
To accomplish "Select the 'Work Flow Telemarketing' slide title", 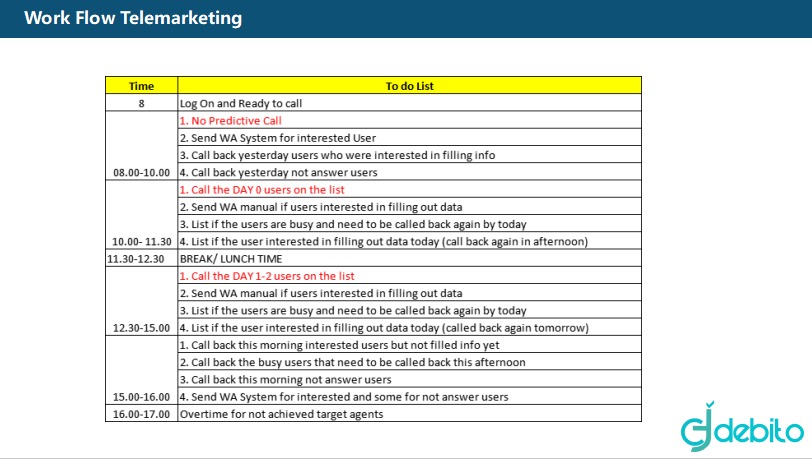I will coord(133,18).
